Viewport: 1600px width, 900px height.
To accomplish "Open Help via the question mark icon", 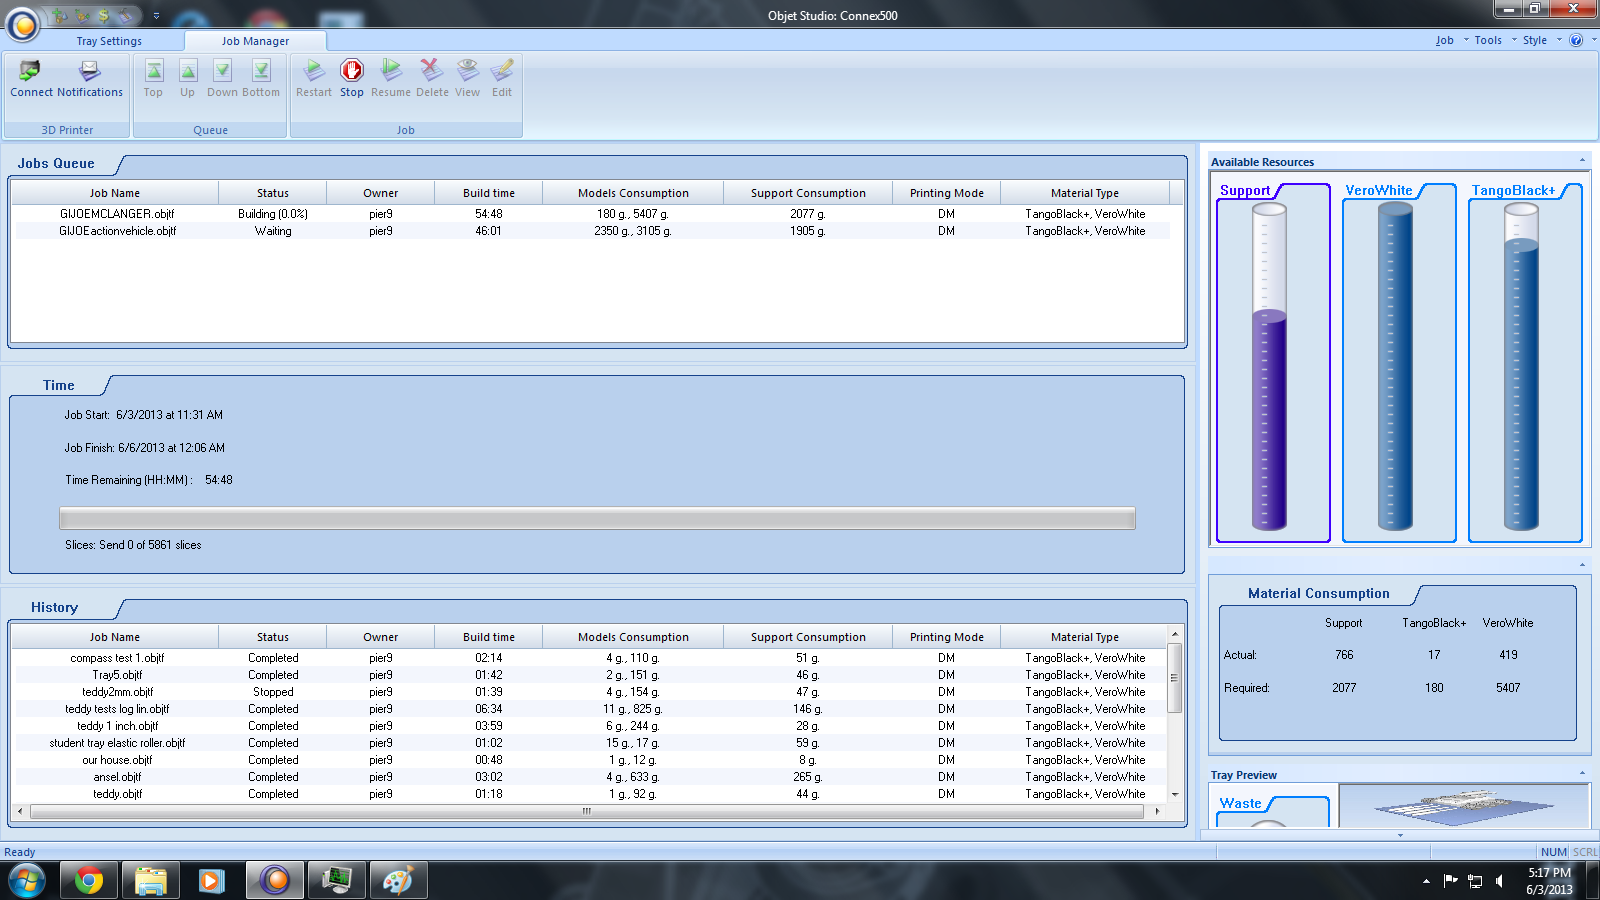I will coord(1576,40).
